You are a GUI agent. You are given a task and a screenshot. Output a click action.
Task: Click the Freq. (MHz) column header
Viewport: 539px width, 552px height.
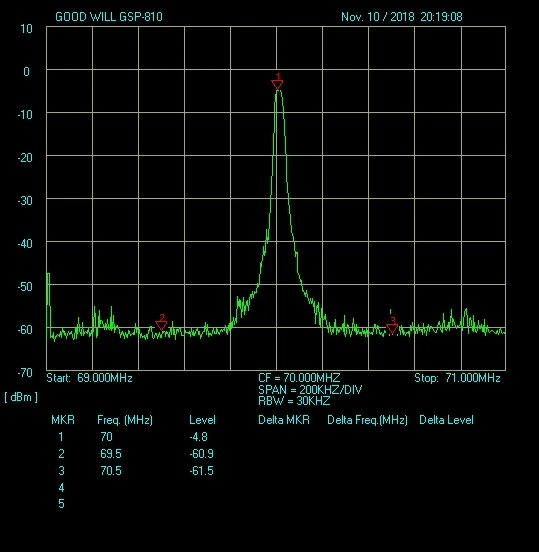[x=125, y=420]
